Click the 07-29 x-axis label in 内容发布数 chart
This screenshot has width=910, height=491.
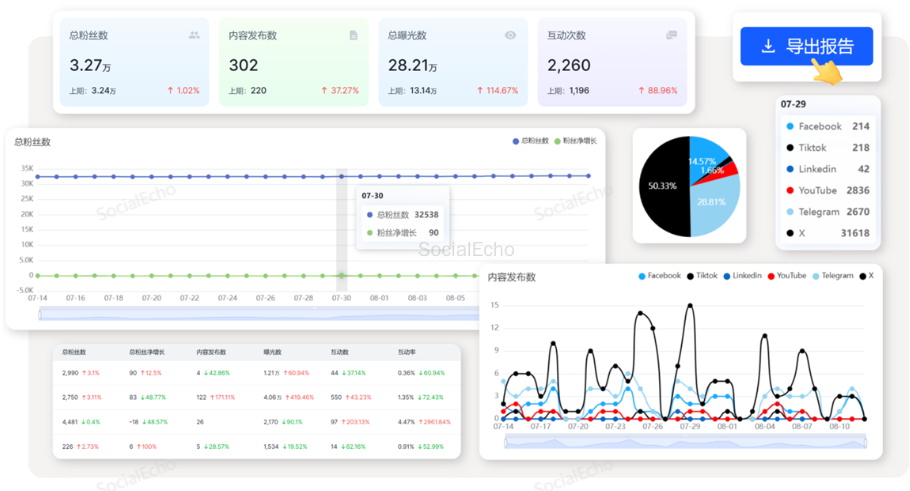pyautogui.click(x=689, y=427)
